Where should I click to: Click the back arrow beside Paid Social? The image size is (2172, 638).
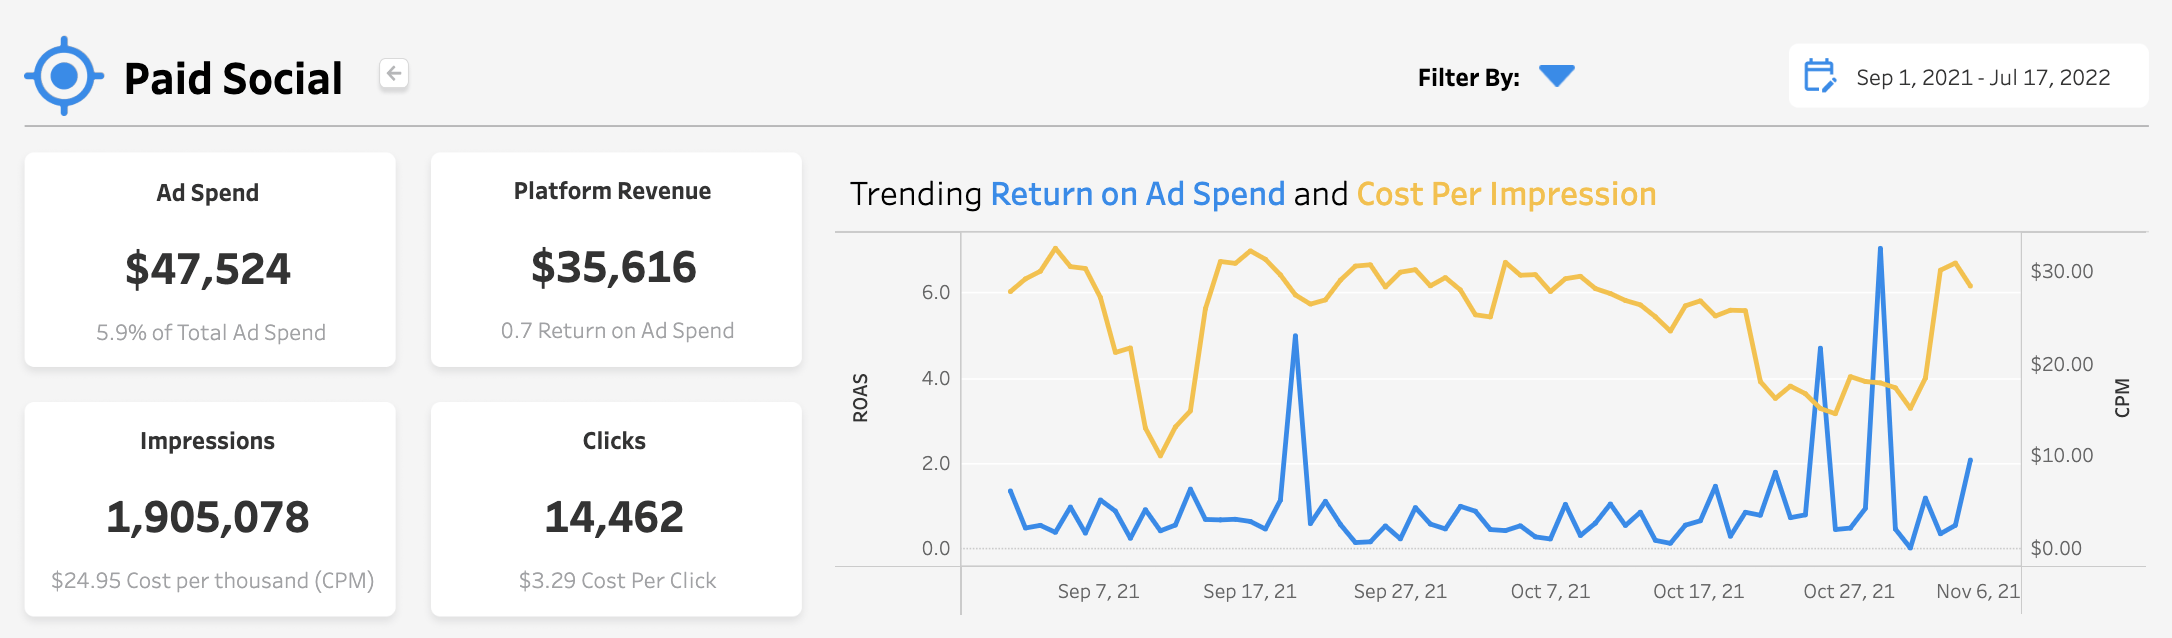coord(392,73)
